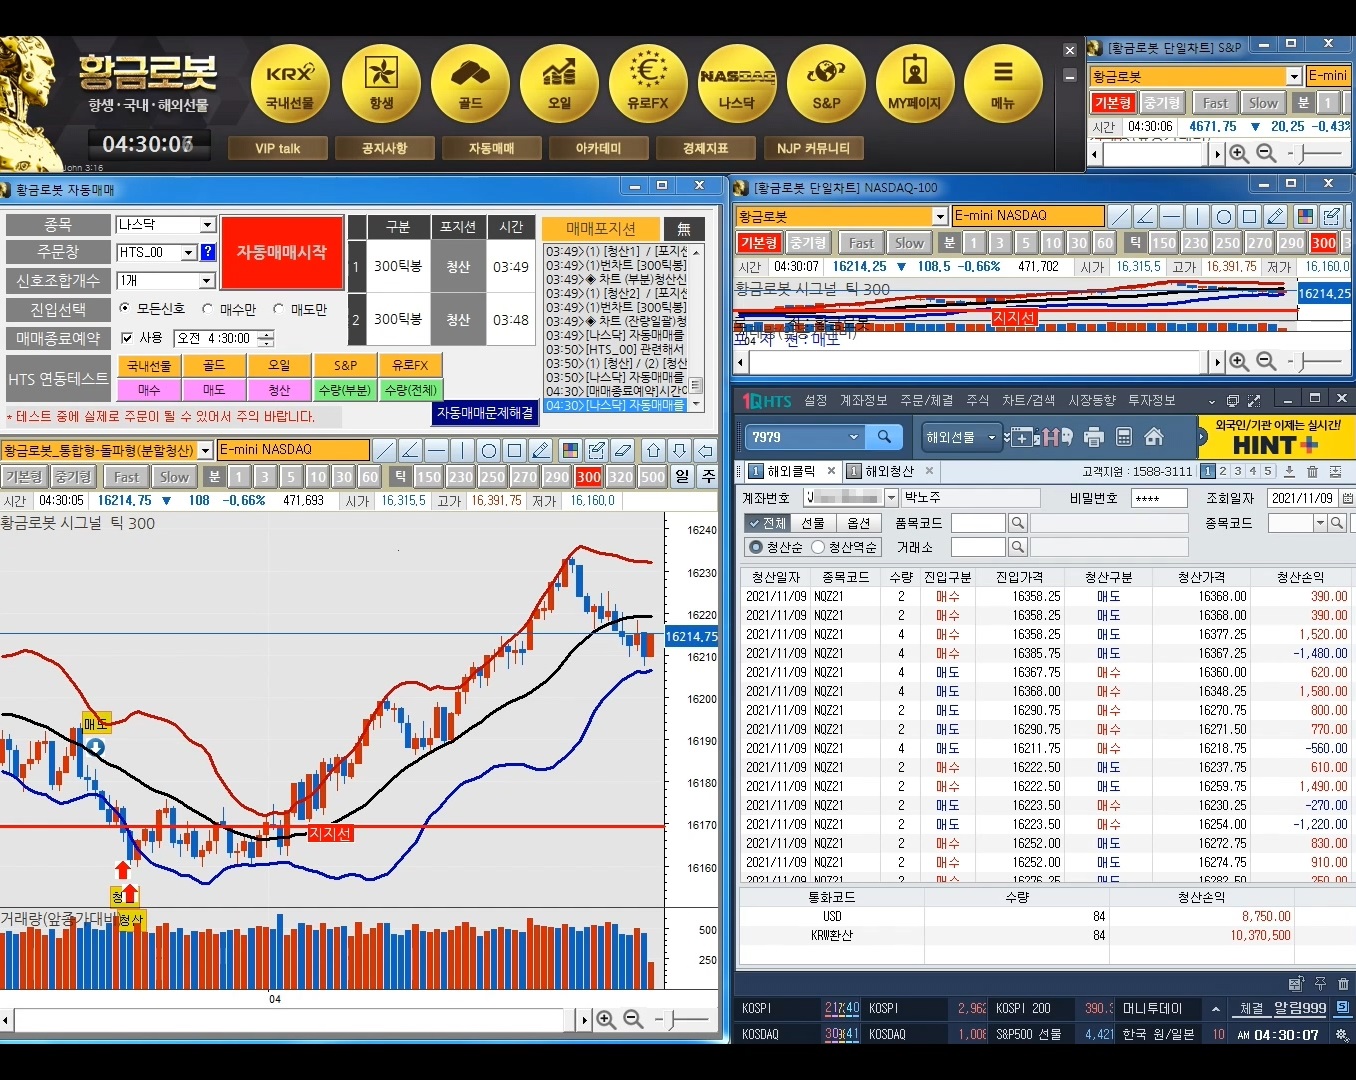
Task: Expand the 신호조합개수 dropdown
Action: [x=207, y=281]
